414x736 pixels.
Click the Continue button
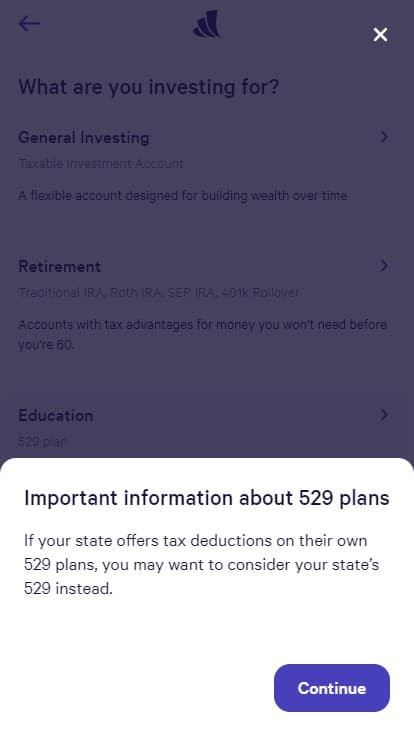pyautogui.click(x=332, y=688)
